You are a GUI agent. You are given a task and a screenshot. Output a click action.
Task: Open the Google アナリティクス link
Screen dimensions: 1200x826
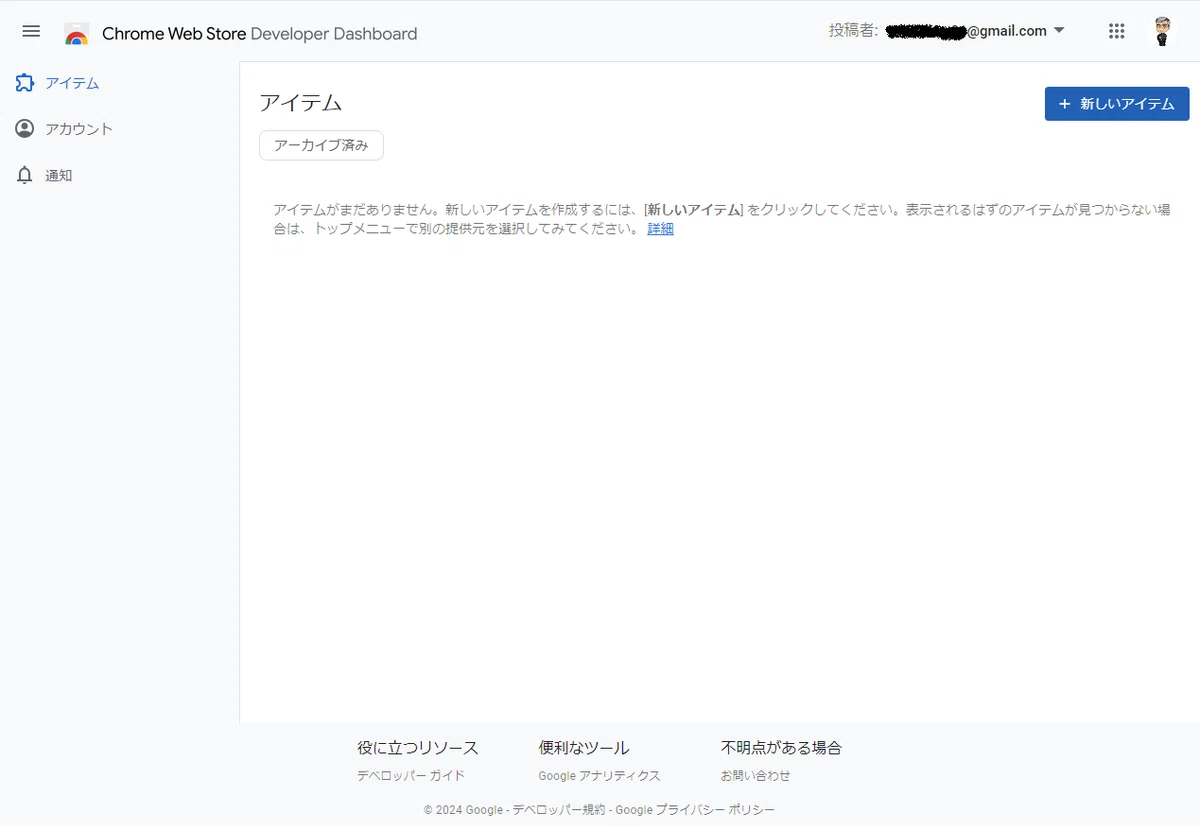tap(599, 776)
